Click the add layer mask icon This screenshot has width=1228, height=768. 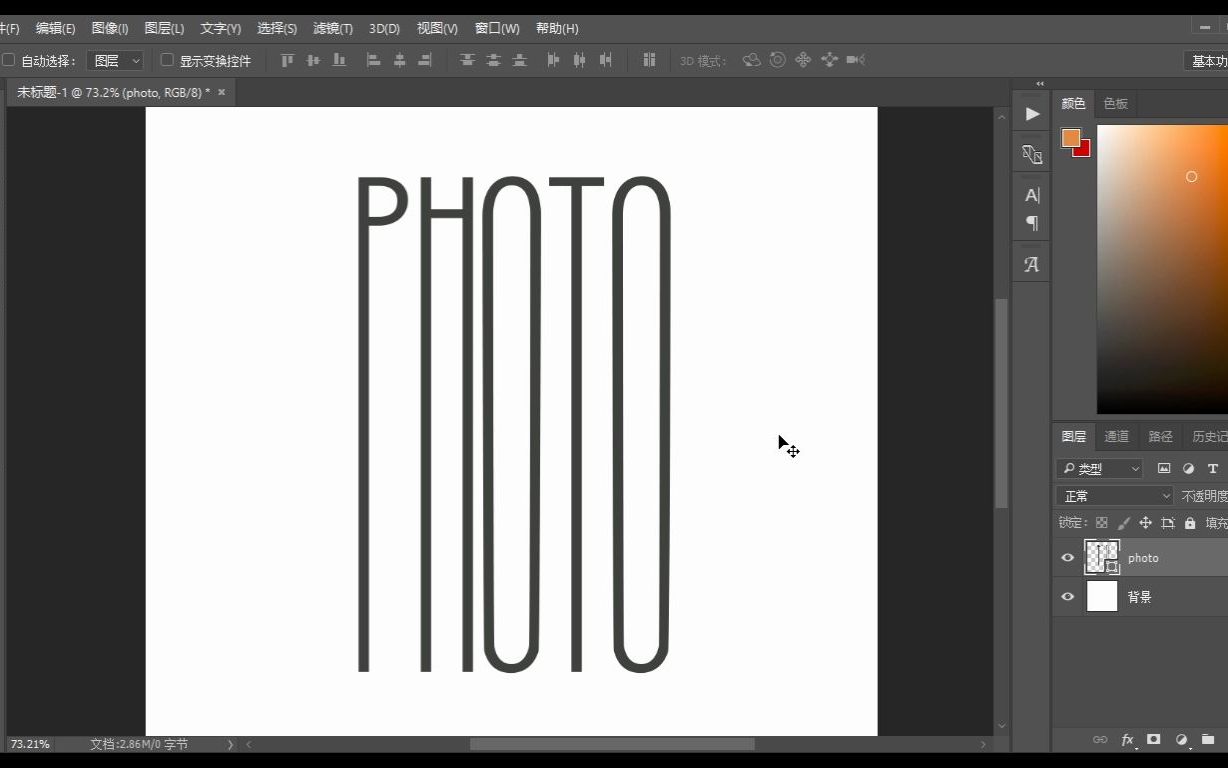pos(1153,740)
